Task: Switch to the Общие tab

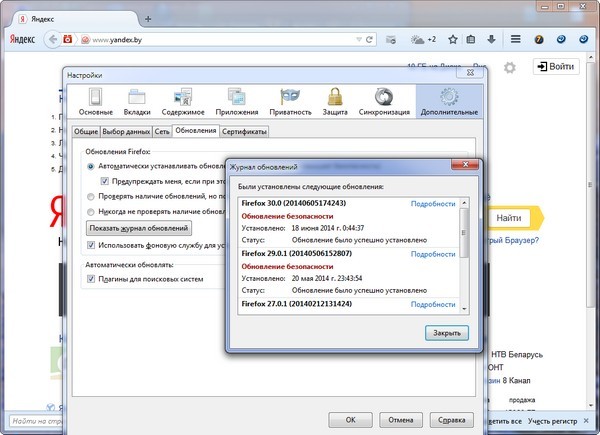Action: point(86,132)
